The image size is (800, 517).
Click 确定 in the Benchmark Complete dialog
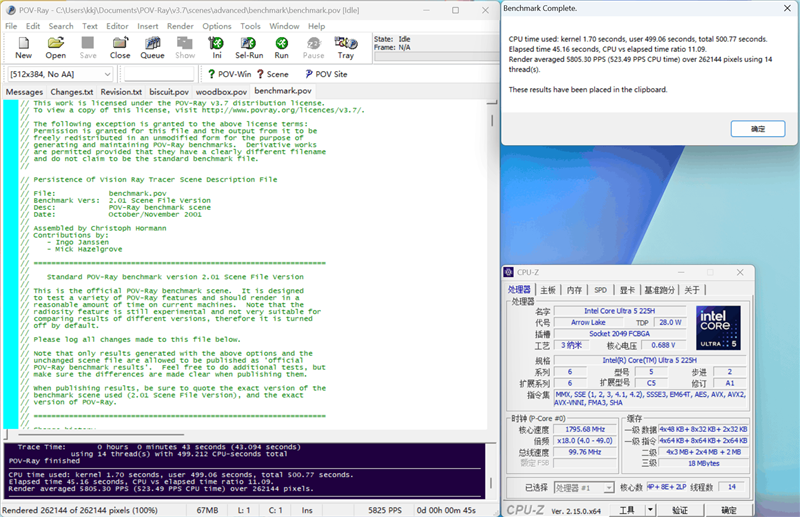[757, 129]
